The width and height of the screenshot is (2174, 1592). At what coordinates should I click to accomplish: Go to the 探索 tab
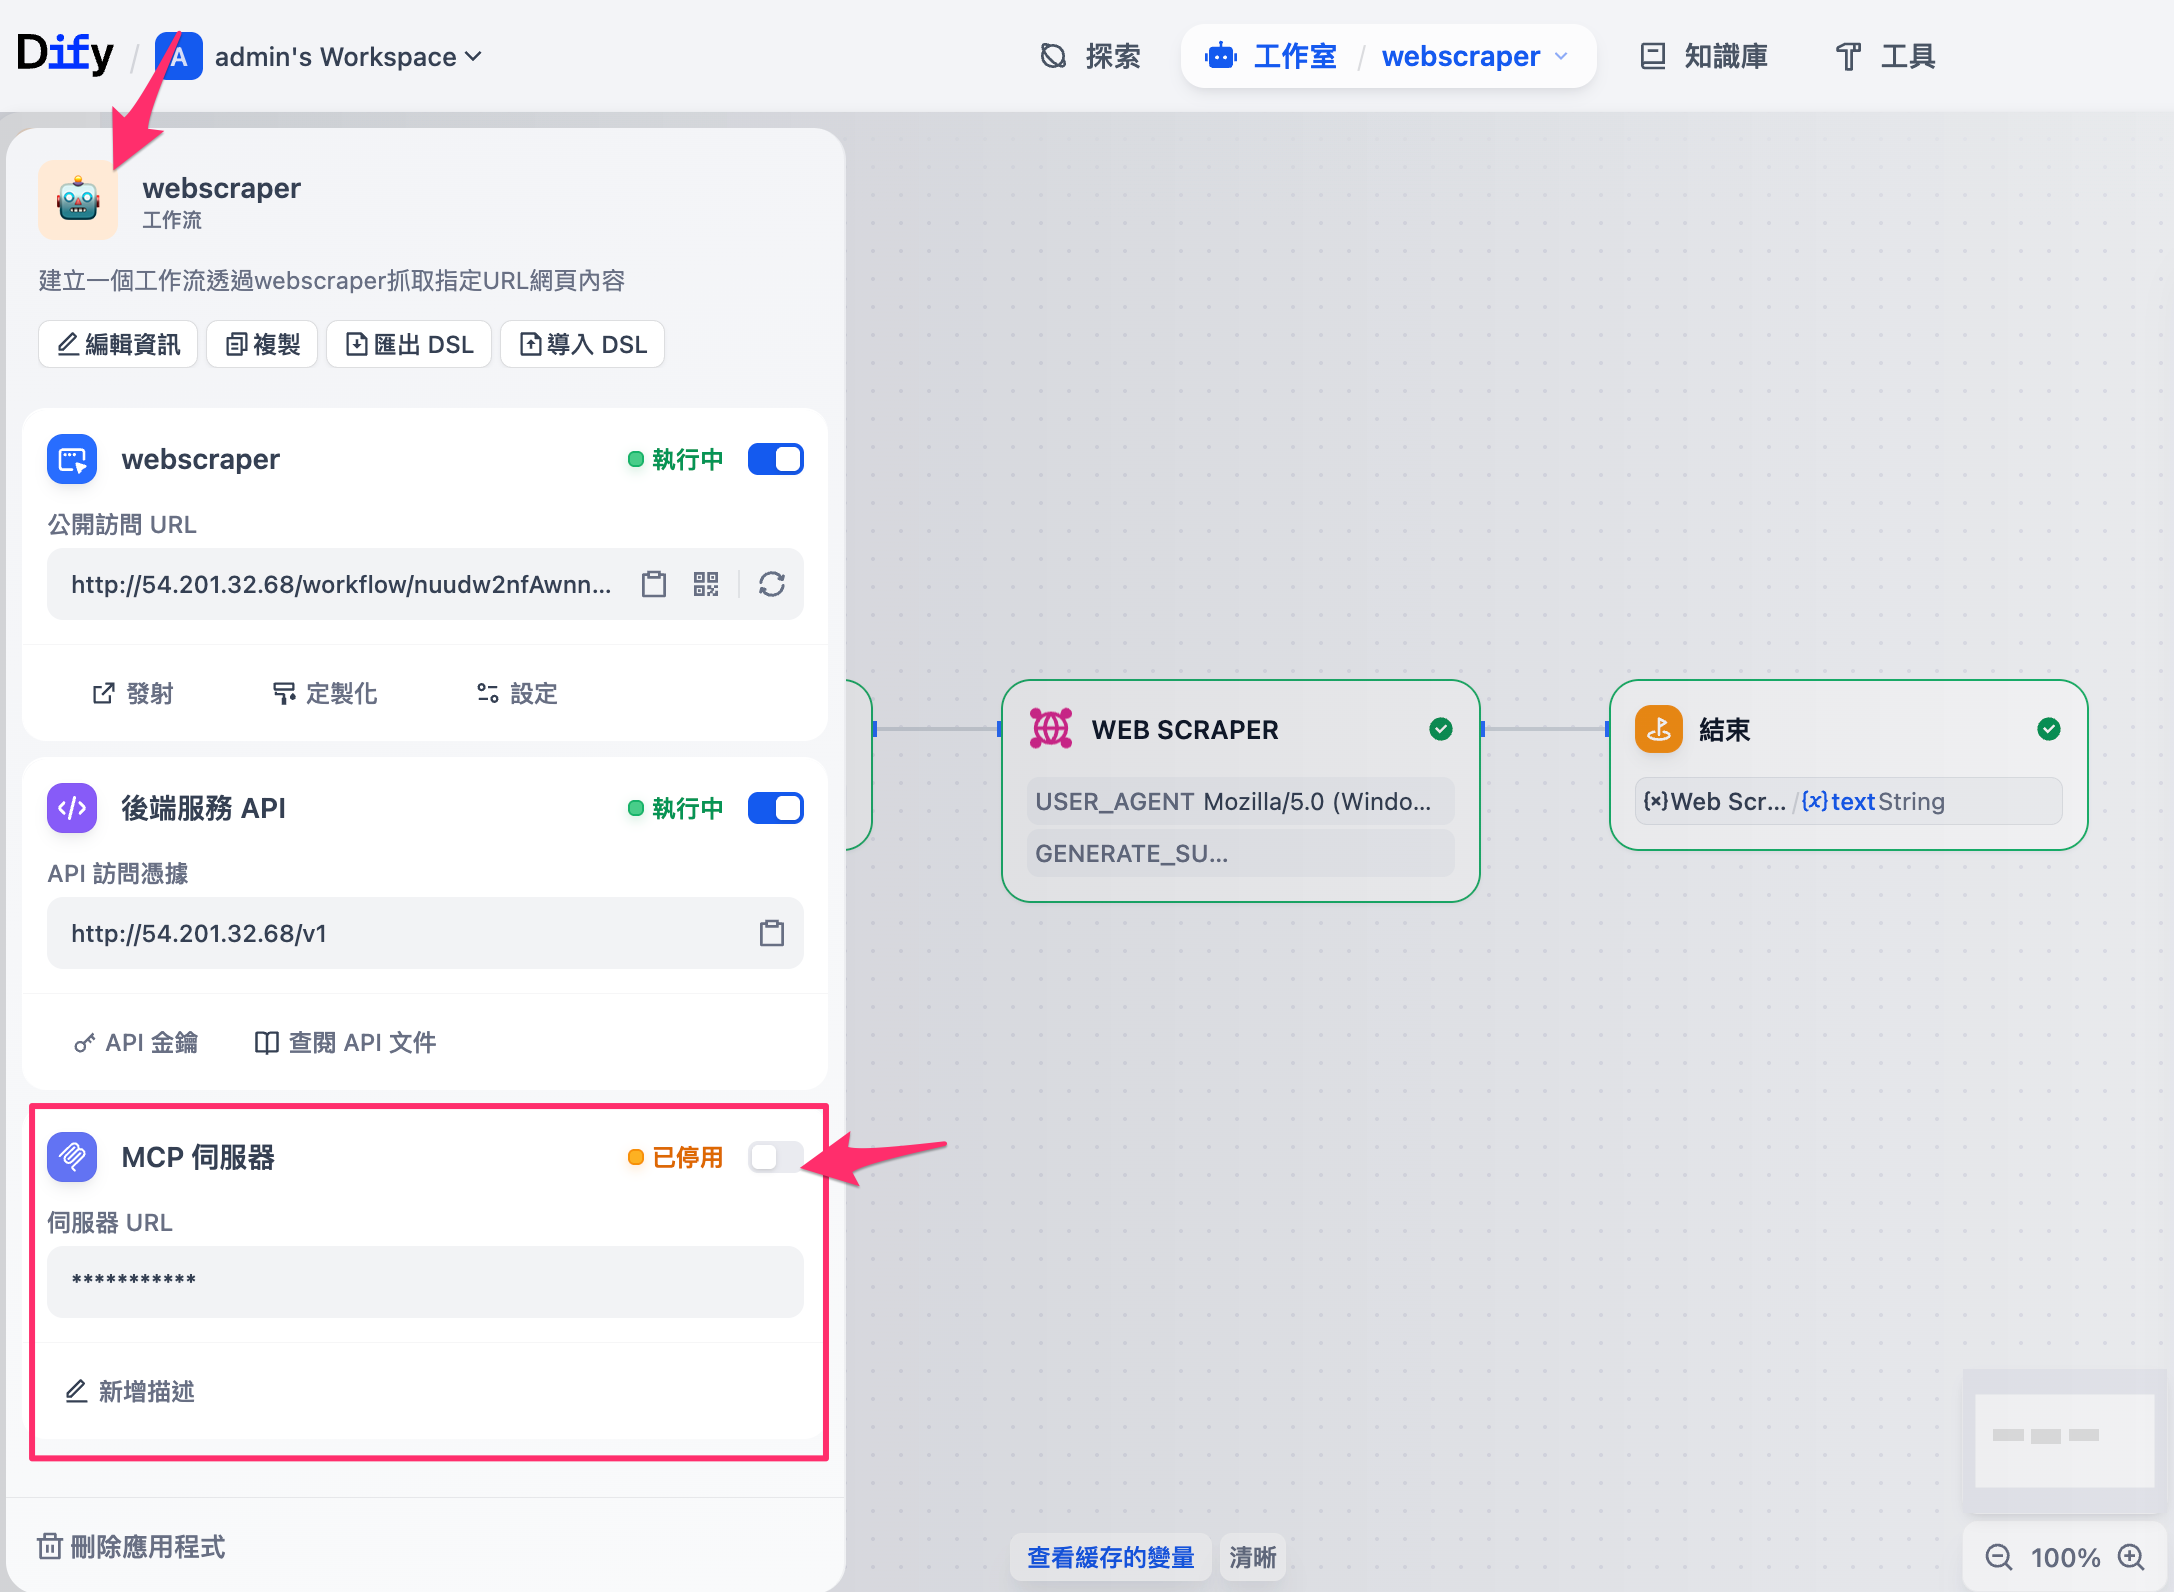coord(1090,57)
